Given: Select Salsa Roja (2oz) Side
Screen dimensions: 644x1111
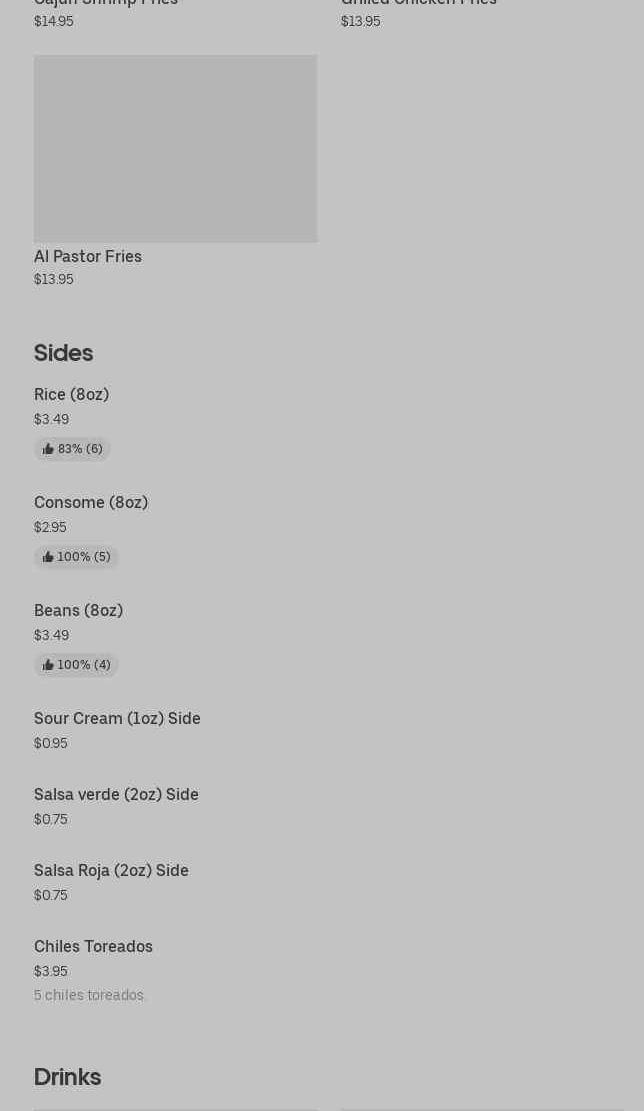Looking at the screenshot, I should click(x=111, y=870).
